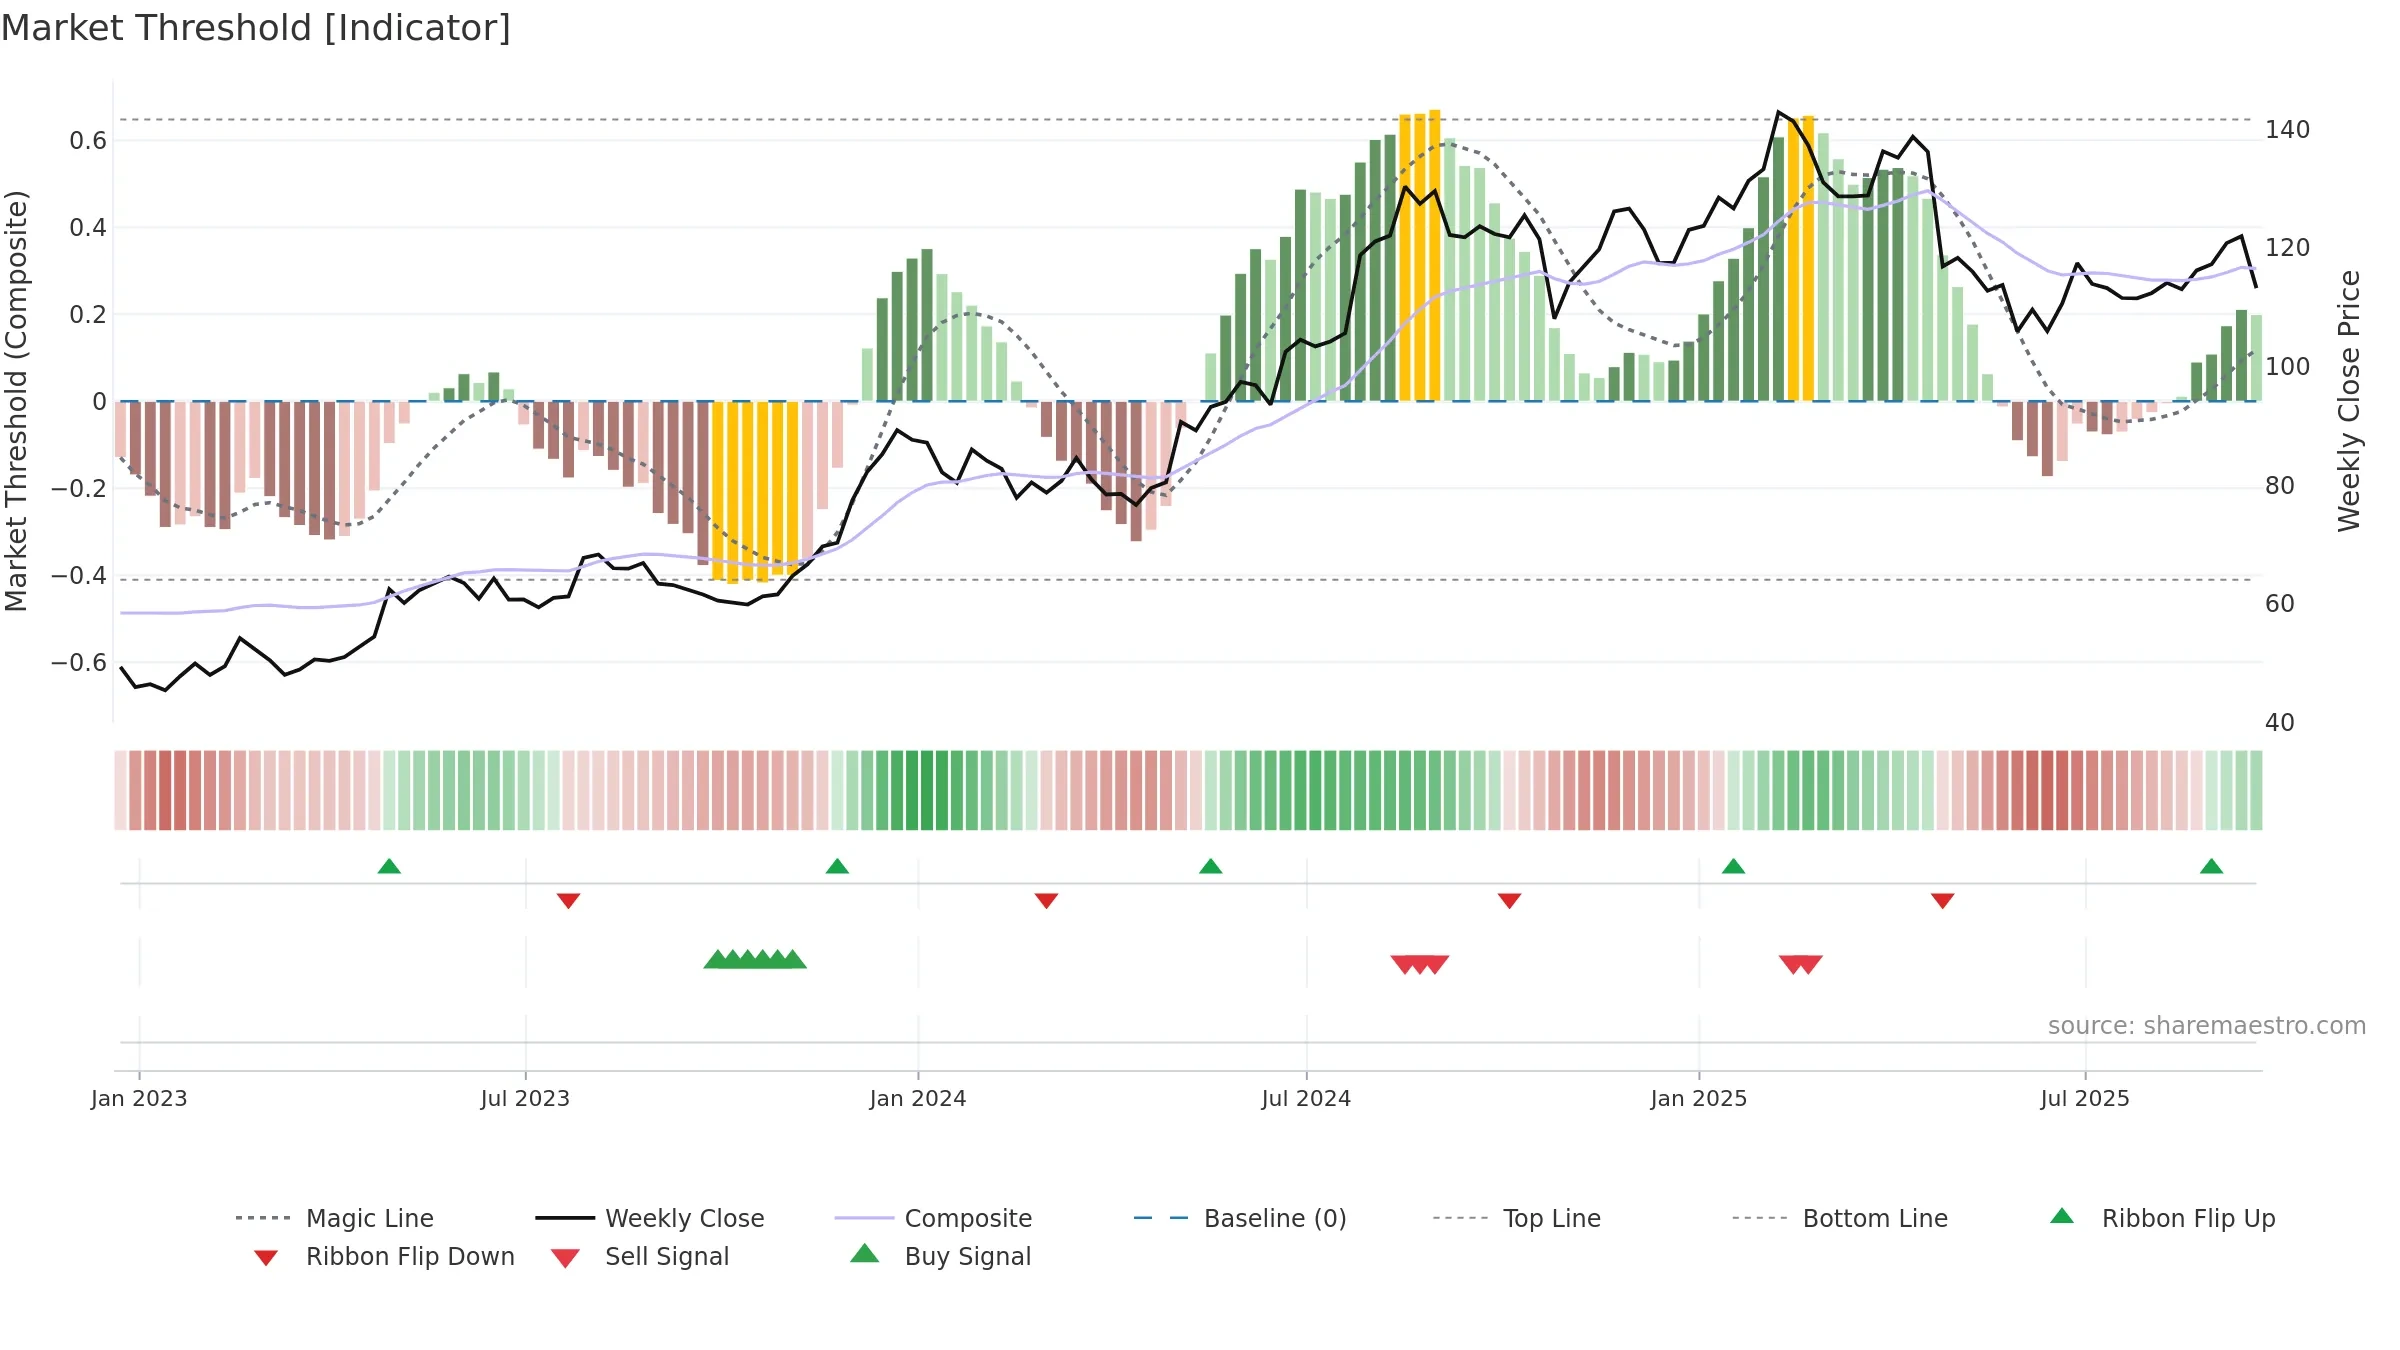Viewport: 2400px width, 1350px height.
Task: Toggle the Bottom Line legend entry
Action: 1840,1218
